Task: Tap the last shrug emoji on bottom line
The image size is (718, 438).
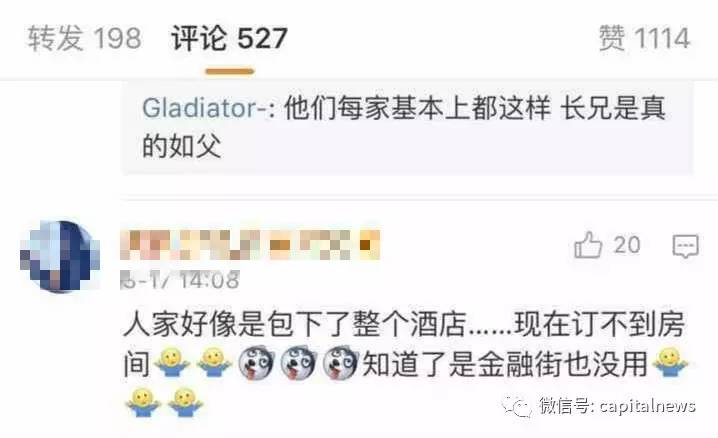Action: tap(185, 403)
